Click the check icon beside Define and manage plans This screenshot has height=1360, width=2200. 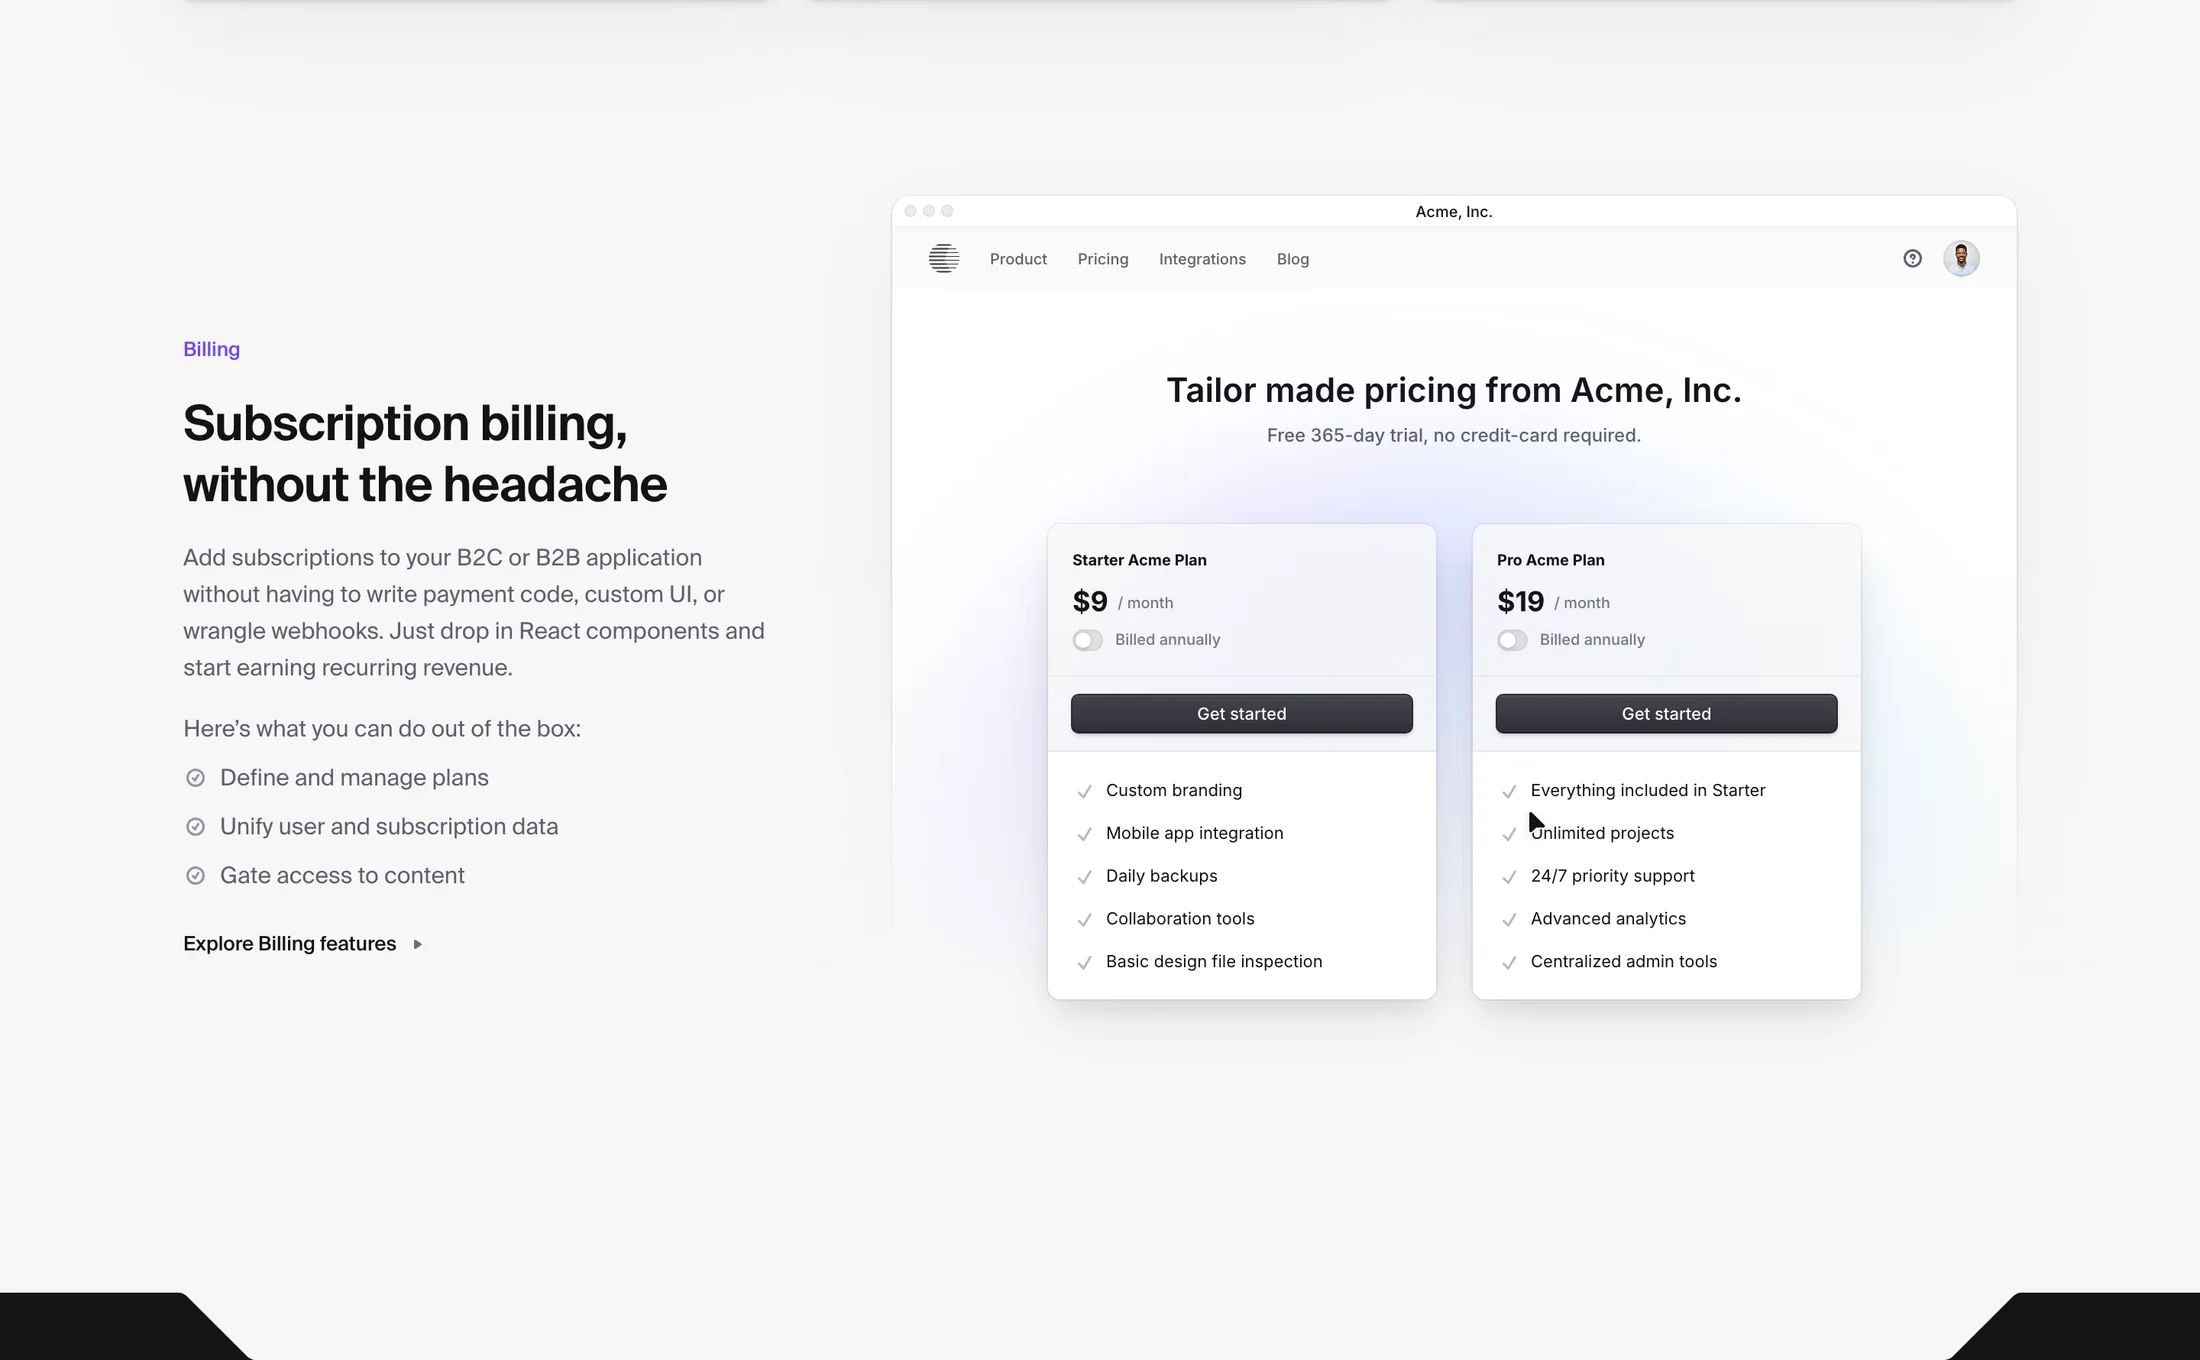195,778
